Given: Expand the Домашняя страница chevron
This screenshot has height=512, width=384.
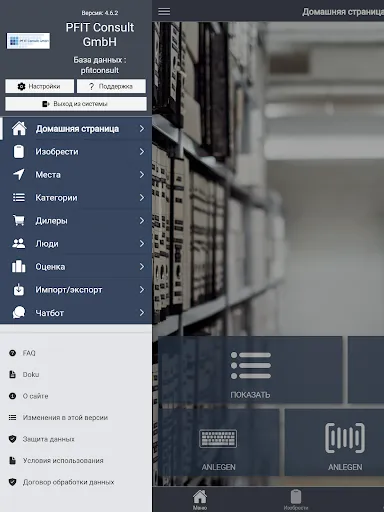Looking at the screenshot, I should [x=142, y=129].
